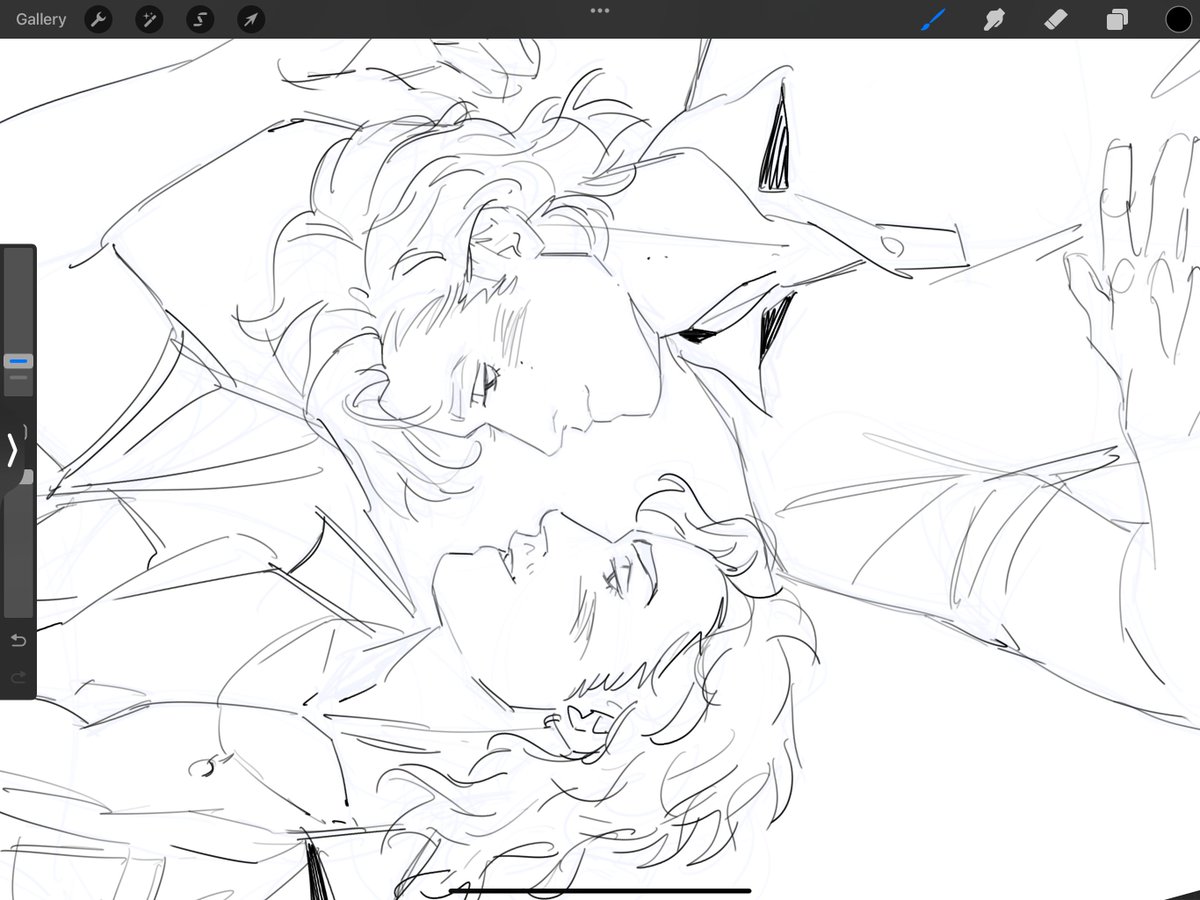Open the Layers panel
This screenshot has width=1200, height=900.
pos(1117,19)
